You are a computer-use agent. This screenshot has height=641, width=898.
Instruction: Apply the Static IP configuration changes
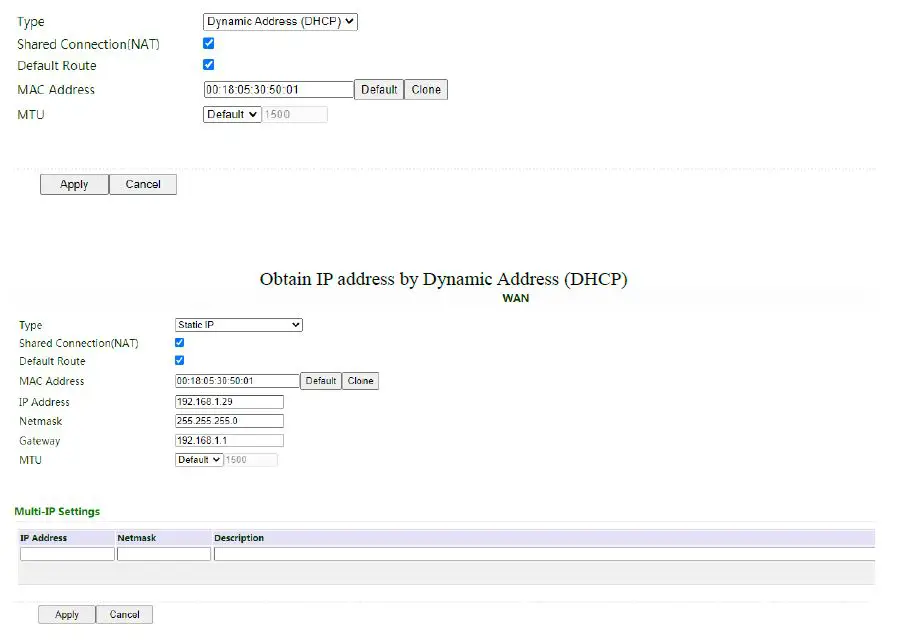pyautogui.click(x=66, y=614)
